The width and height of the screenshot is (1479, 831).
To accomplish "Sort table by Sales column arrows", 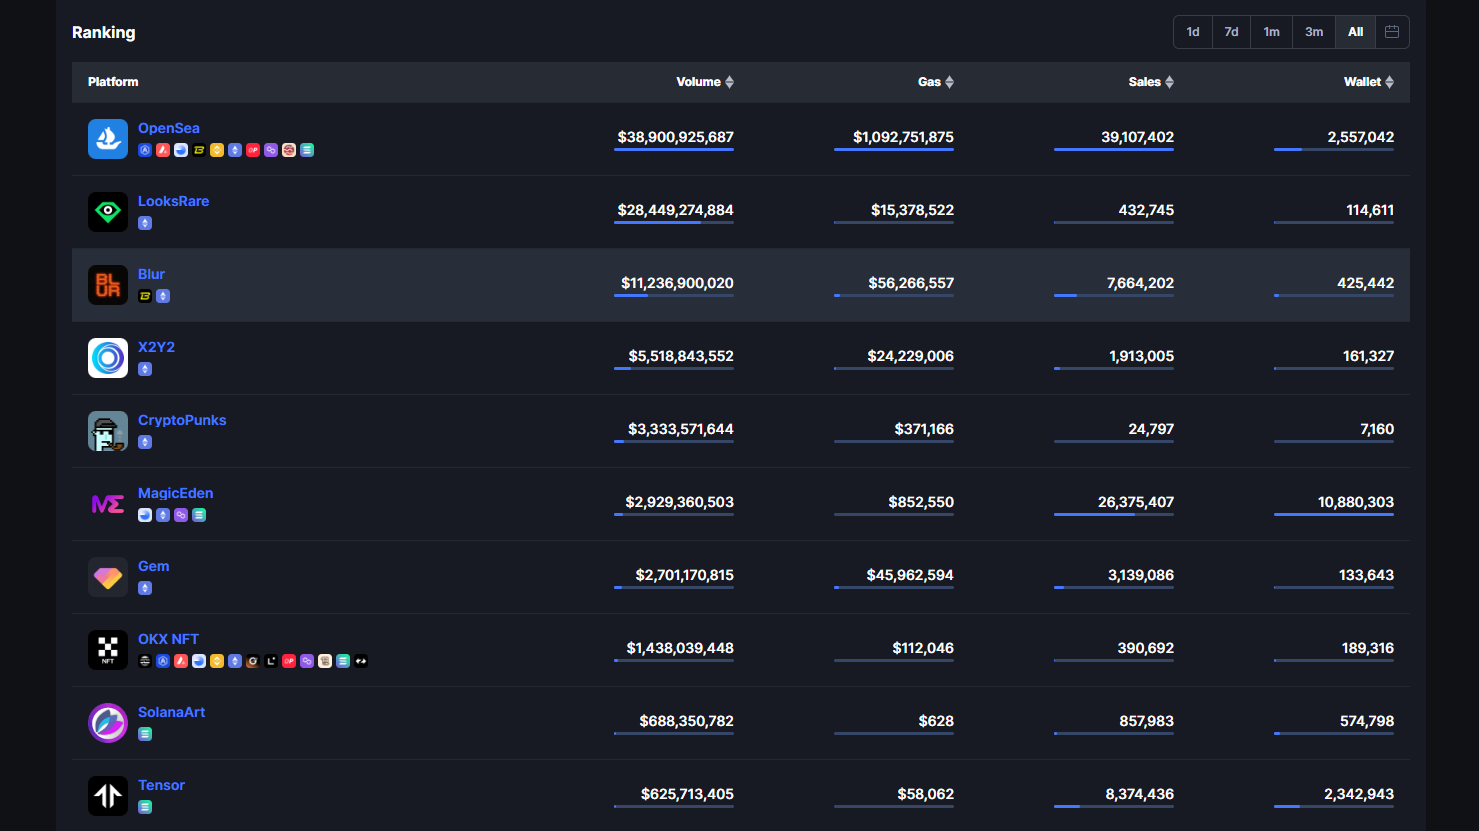I will (x=1169, y=82).
